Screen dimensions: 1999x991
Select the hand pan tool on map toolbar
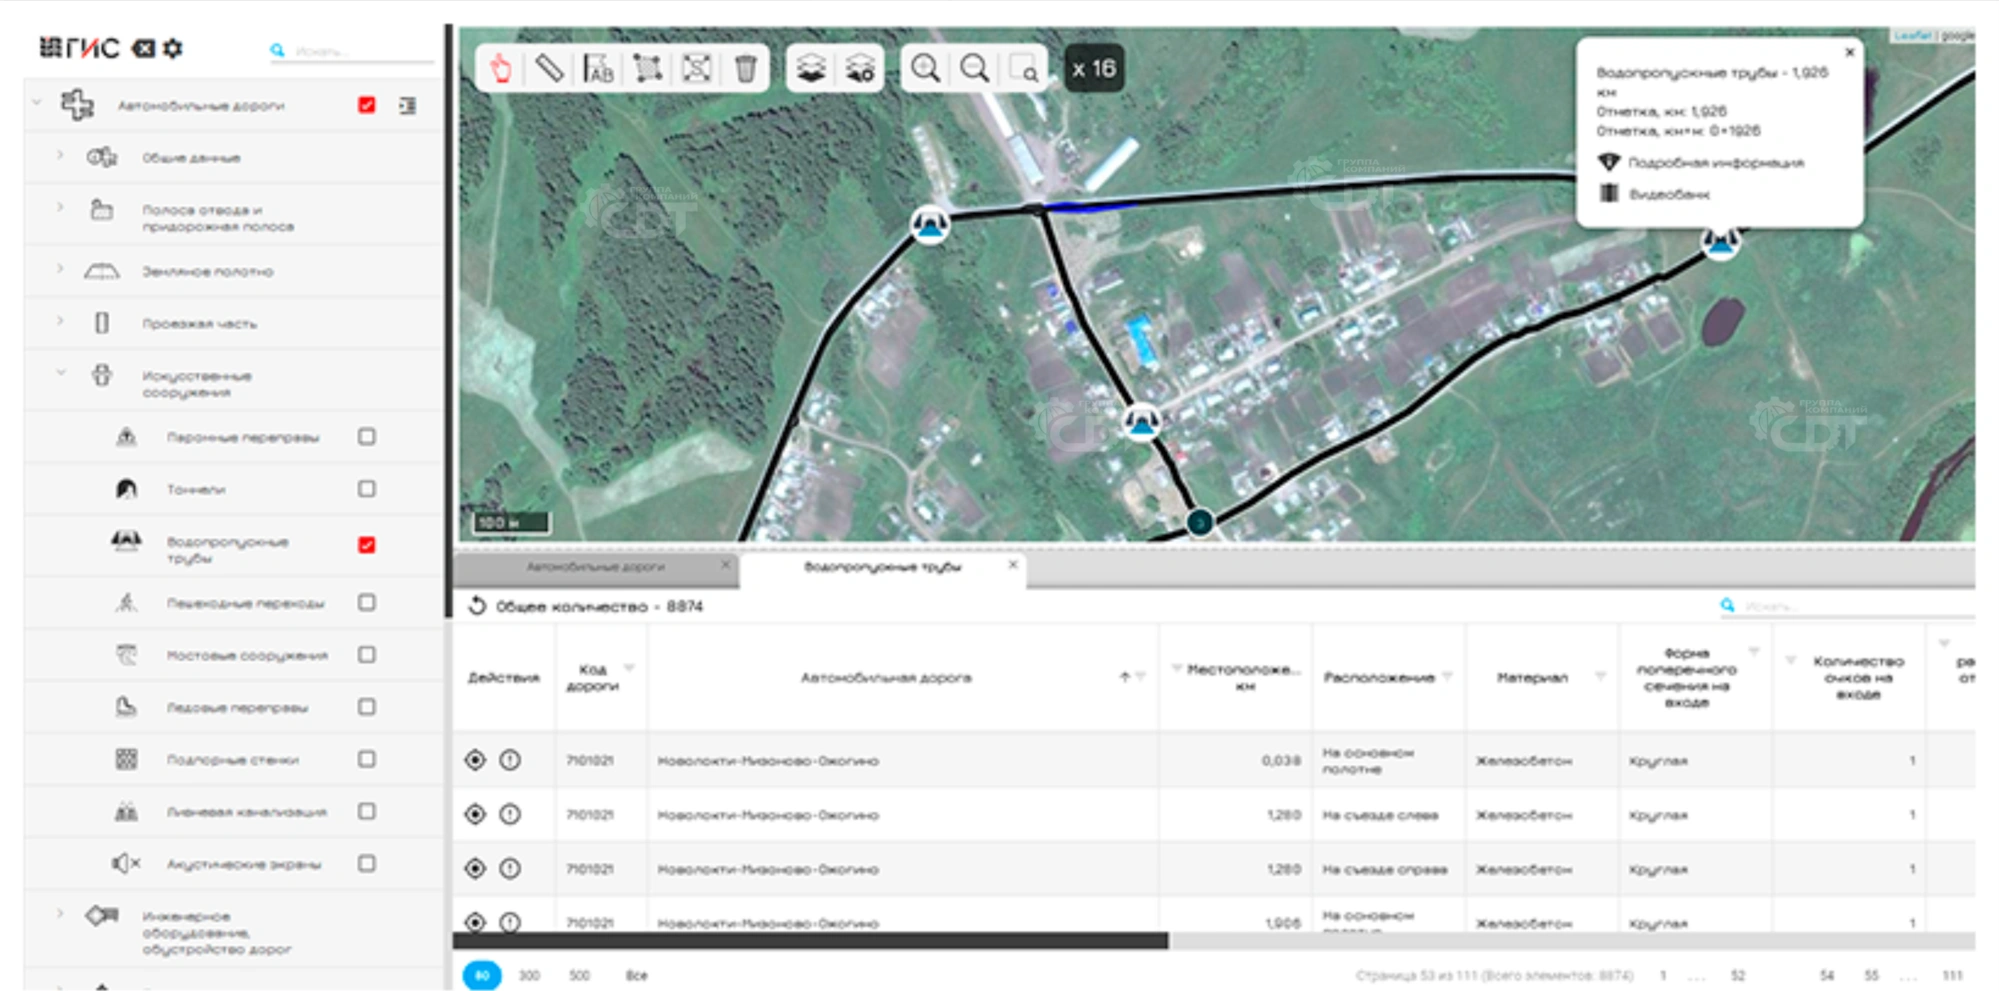[x=501, y=69]
